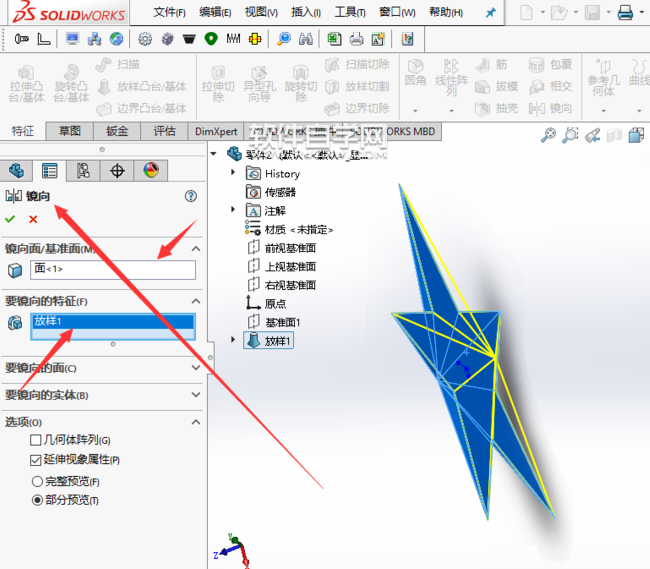Collapse the Features to Mirror section
Viewport: 650px width, 569px height.
pyautogui.click(x=196, y=301)
